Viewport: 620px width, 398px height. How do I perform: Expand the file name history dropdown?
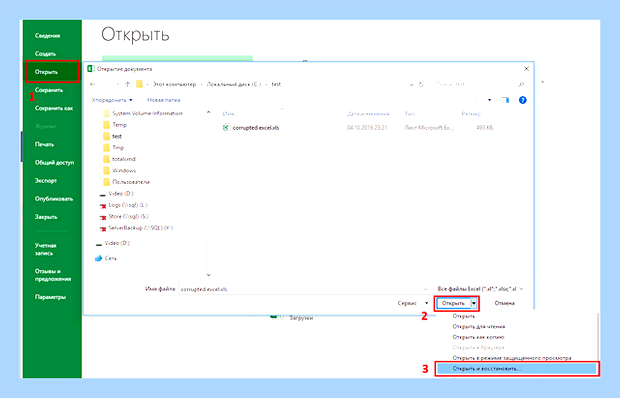426,289
